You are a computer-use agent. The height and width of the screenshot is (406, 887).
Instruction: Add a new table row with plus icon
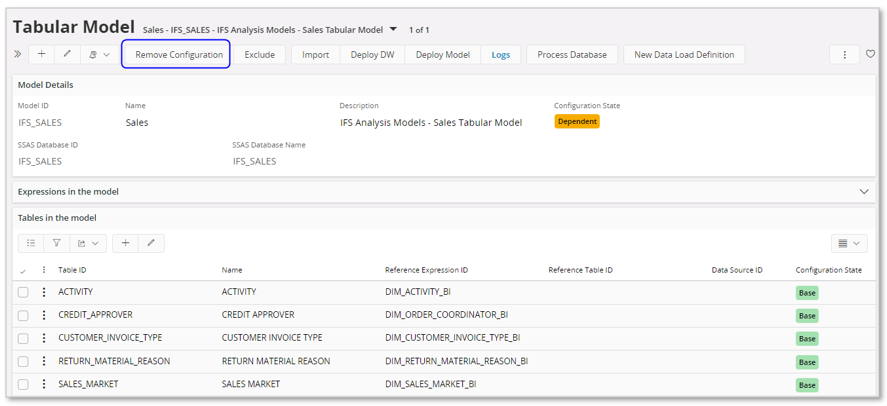click(x=125, y=243)
